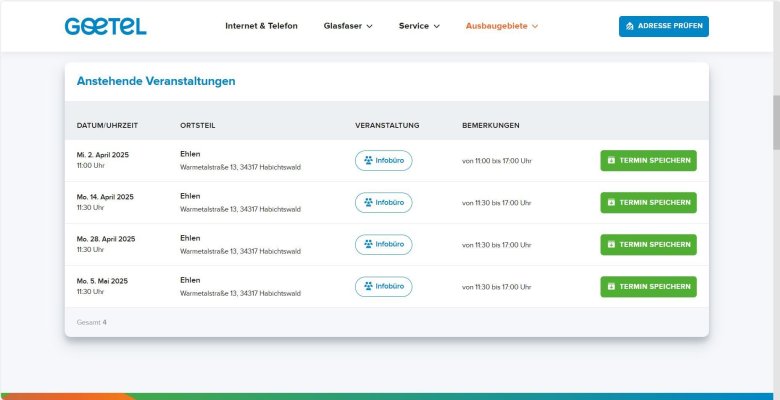Viewport: 780px width, 400px height.
Task: Click remark von 11:00 bis 17:00 Uhr
Action: pyautogui.click(x=496, y=161)
